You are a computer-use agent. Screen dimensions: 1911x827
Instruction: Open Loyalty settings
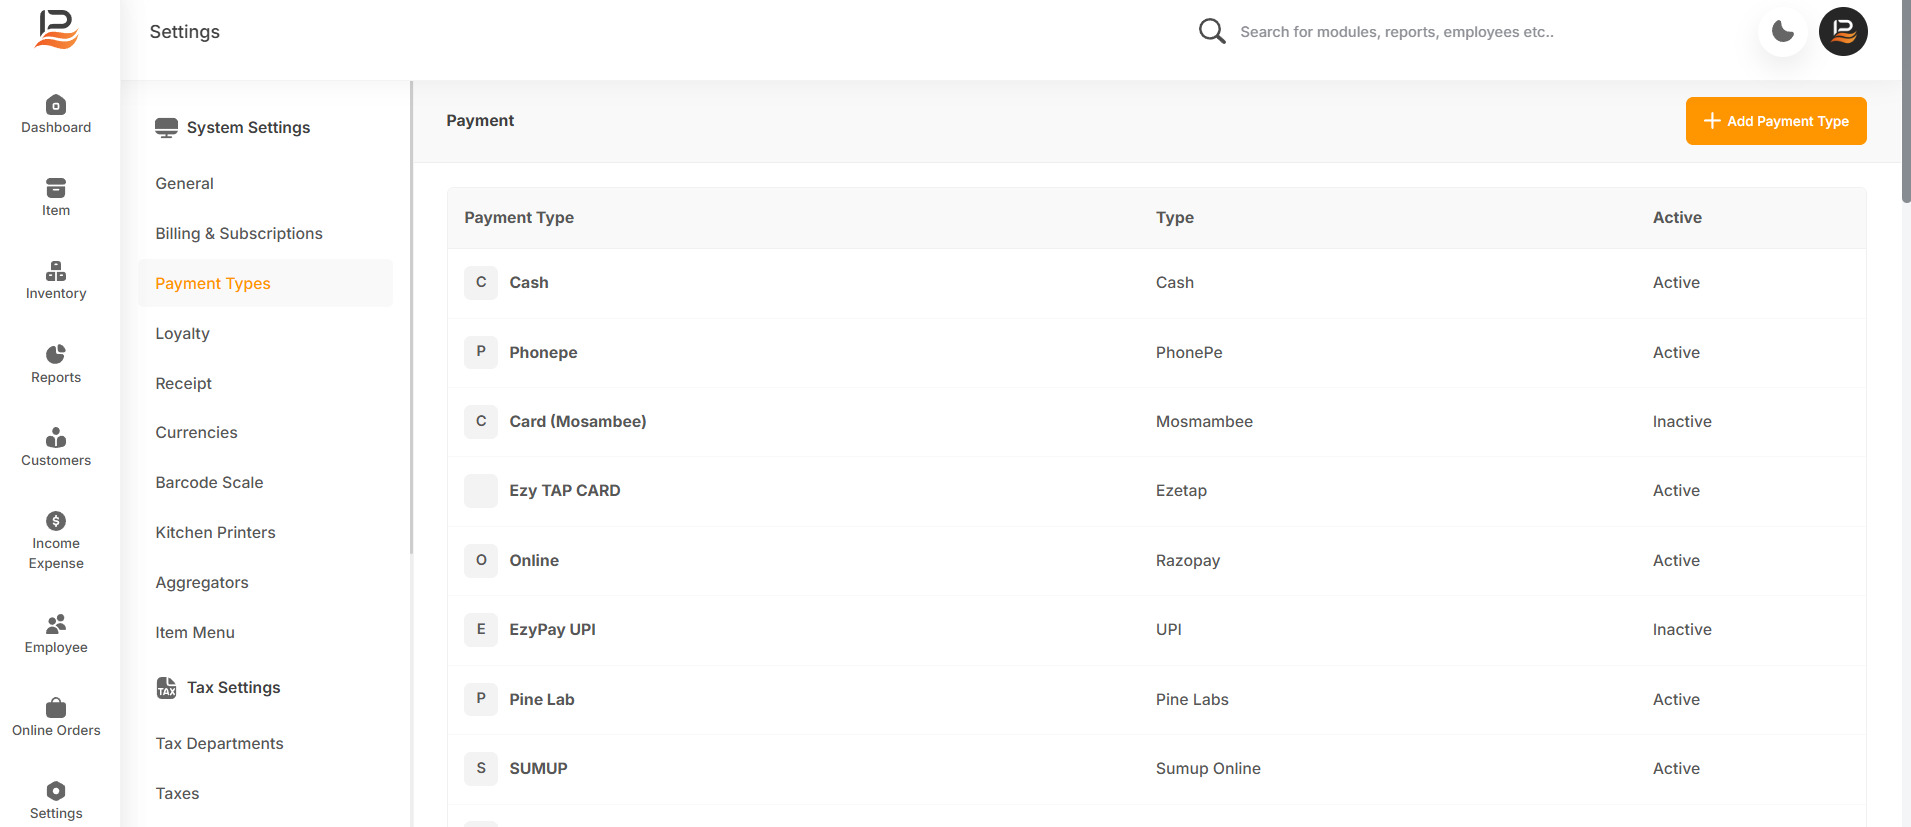[182, 334]
